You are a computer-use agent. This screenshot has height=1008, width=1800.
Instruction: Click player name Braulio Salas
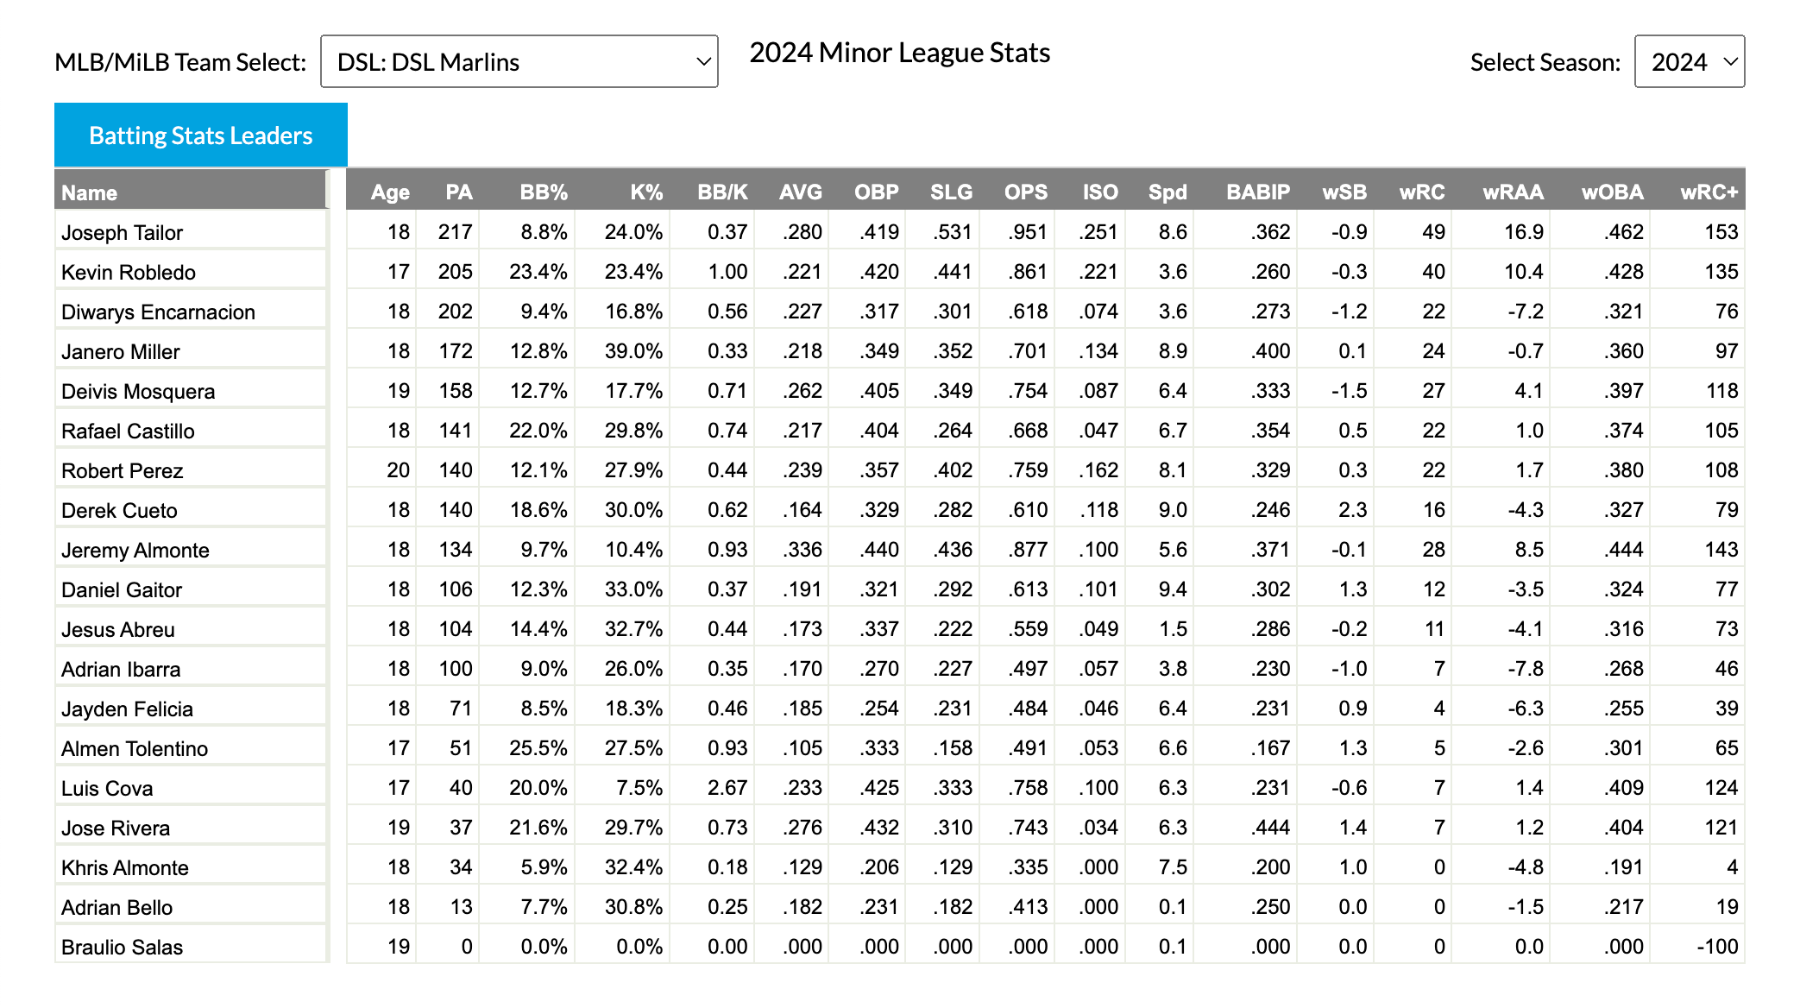[x=122, y=947]
